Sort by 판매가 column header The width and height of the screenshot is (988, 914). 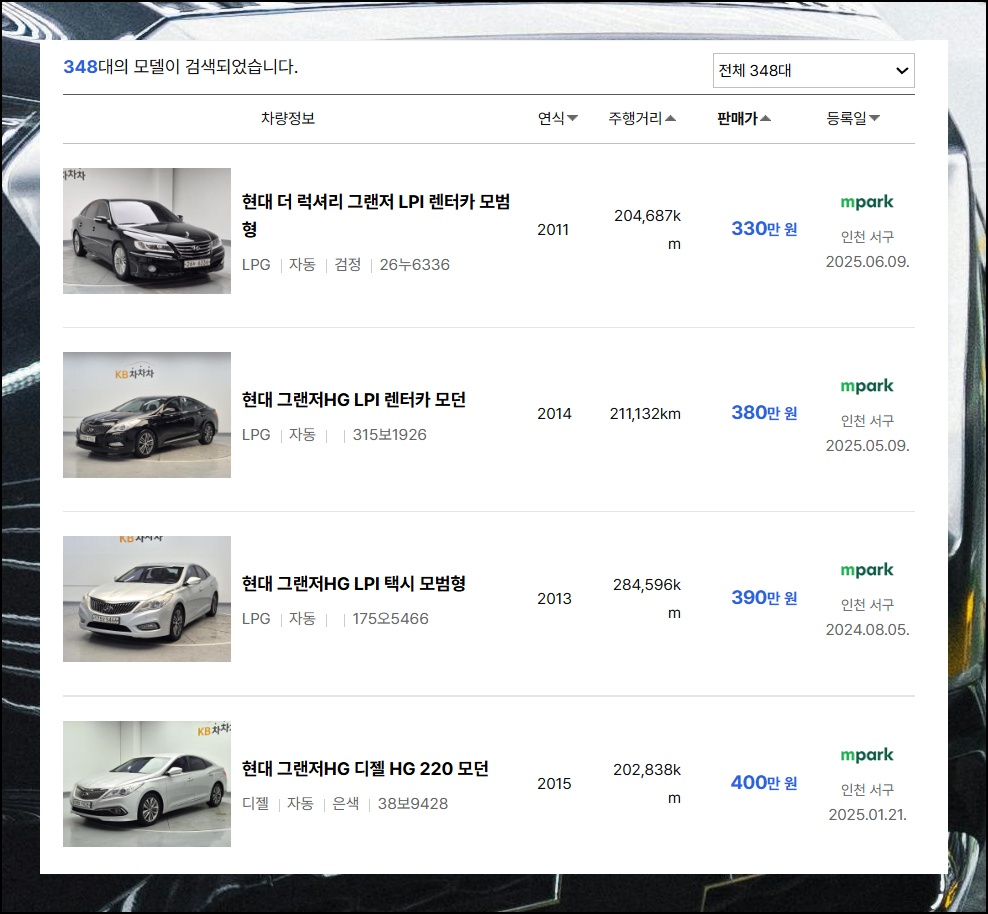(744, 118)
